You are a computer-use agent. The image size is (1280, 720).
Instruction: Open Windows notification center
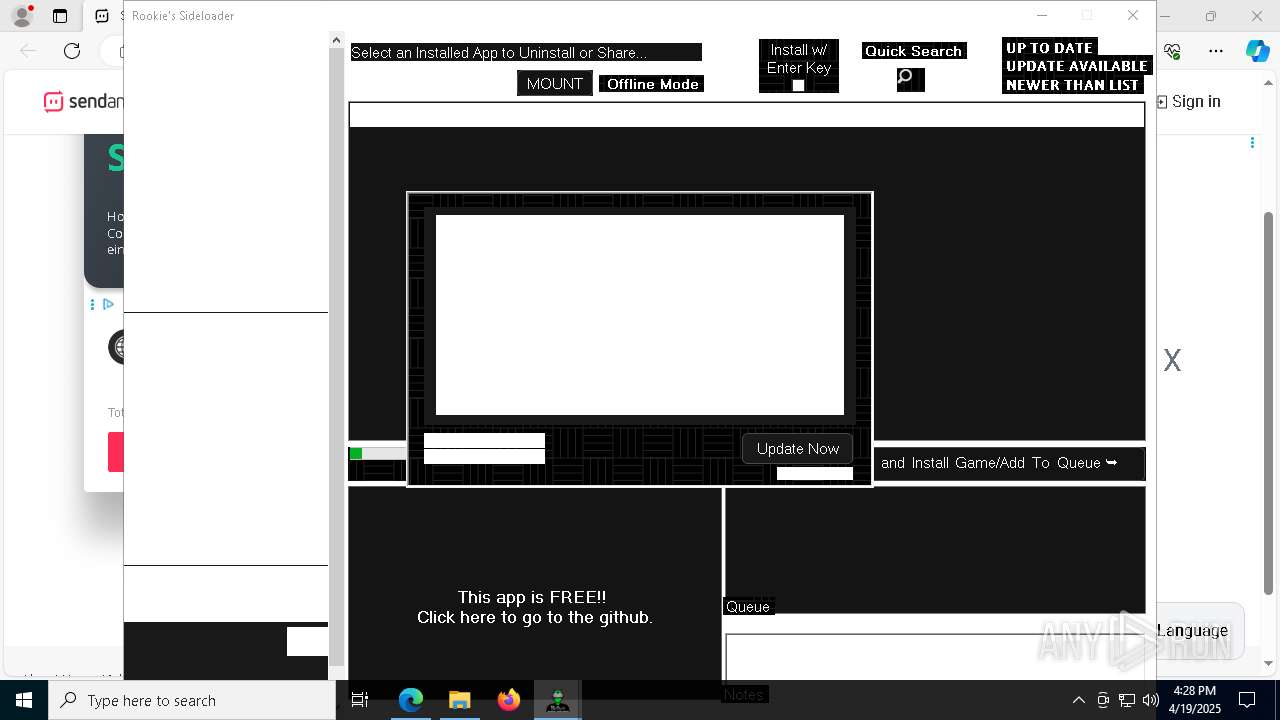(x=1247, y=700)
